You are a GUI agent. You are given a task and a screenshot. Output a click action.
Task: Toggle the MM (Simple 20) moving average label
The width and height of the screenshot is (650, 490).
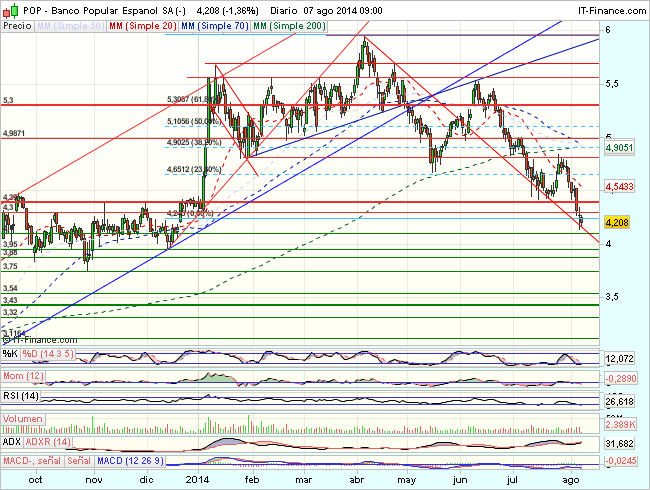[x=143, y=26]
